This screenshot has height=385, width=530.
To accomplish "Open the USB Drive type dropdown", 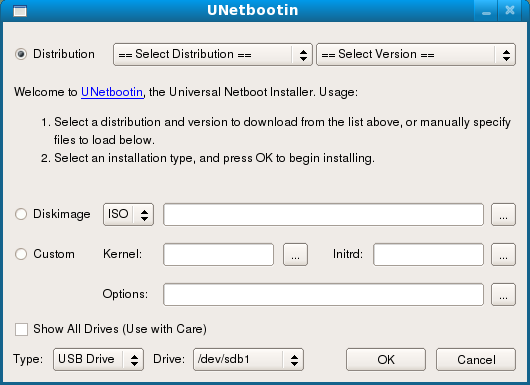I will point(98,359).
